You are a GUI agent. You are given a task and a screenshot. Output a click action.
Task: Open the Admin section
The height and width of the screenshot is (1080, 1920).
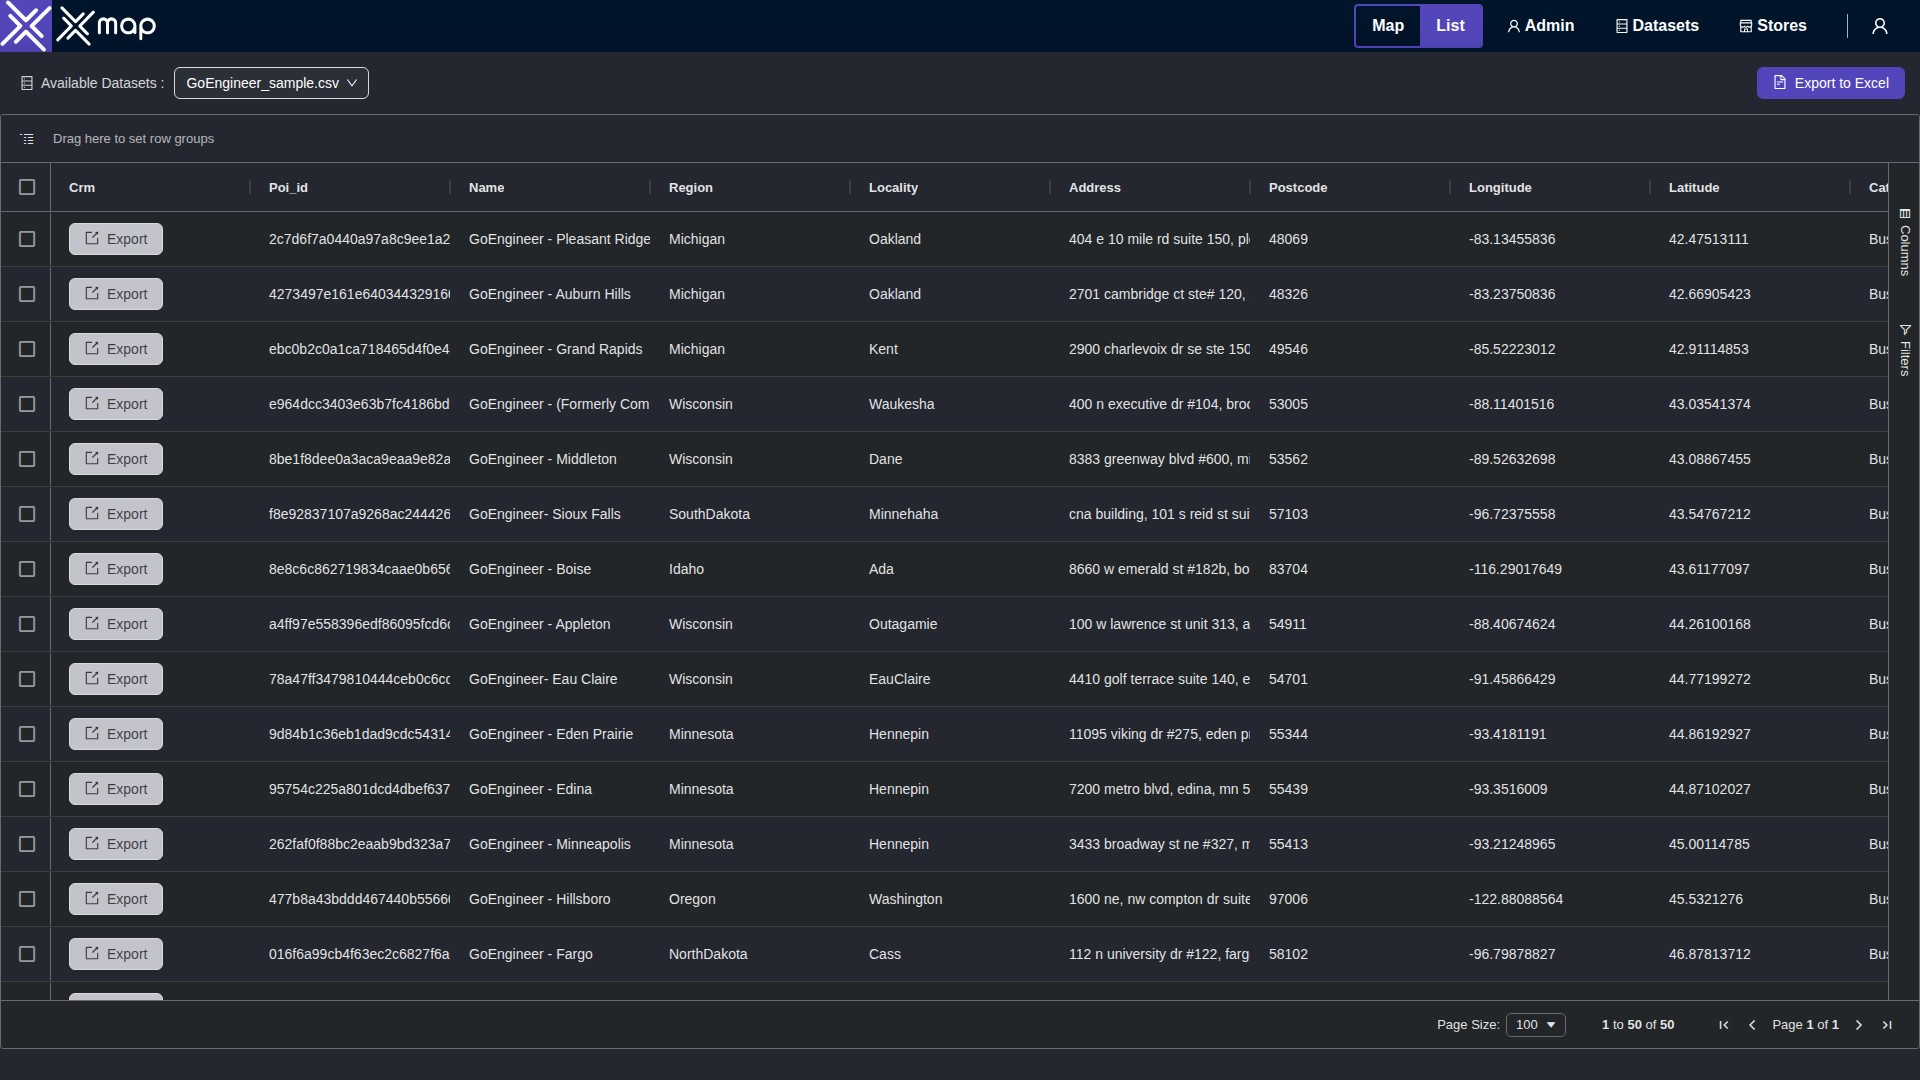point(1539,25)
